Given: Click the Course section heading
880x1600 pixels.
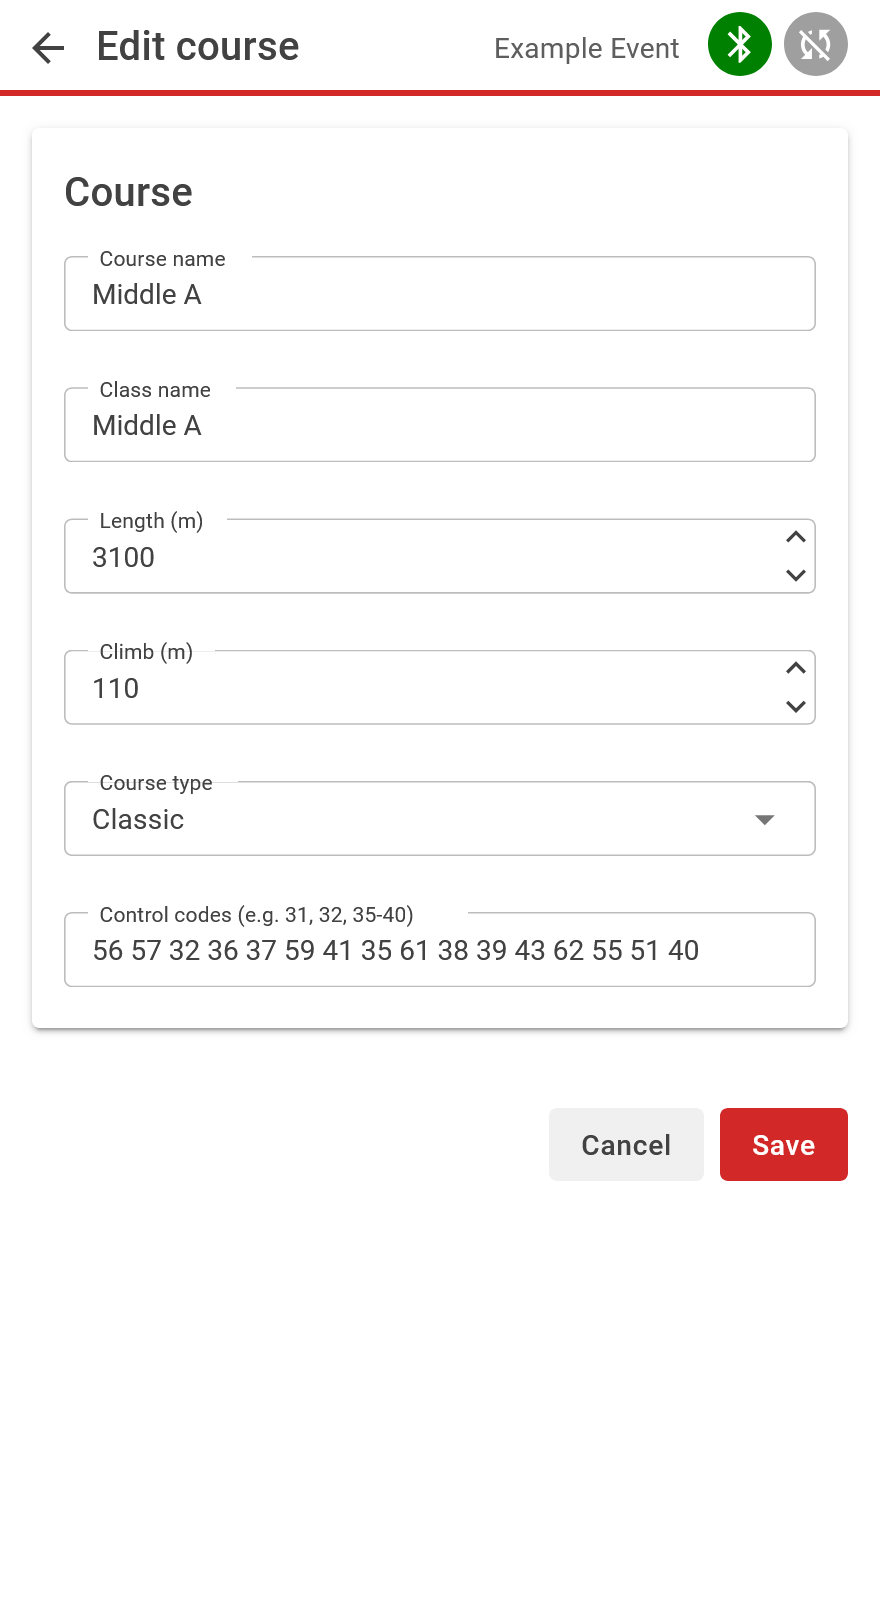Looking at the screenshot, I should point(129,192).
